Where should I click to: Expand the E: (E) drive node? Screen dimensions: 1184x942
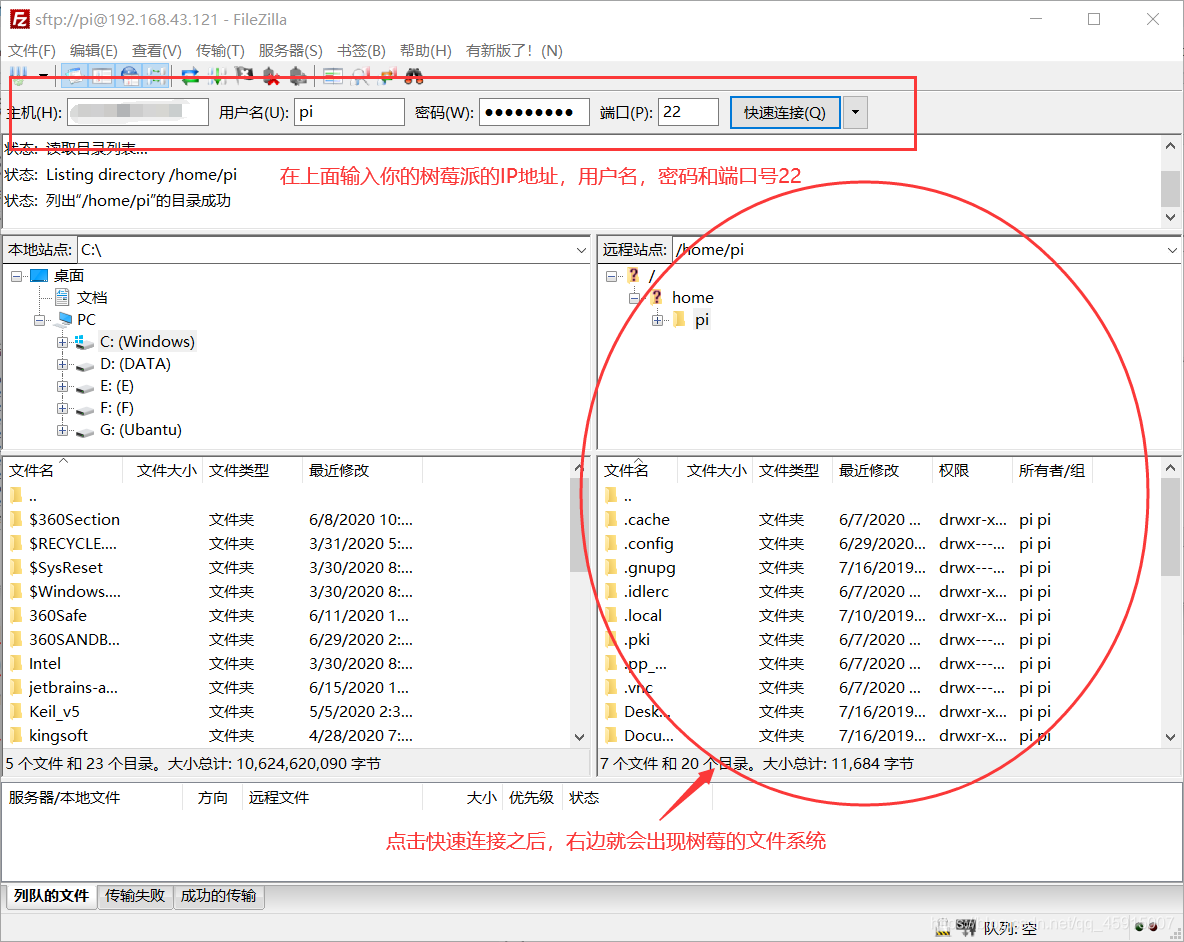62,386
